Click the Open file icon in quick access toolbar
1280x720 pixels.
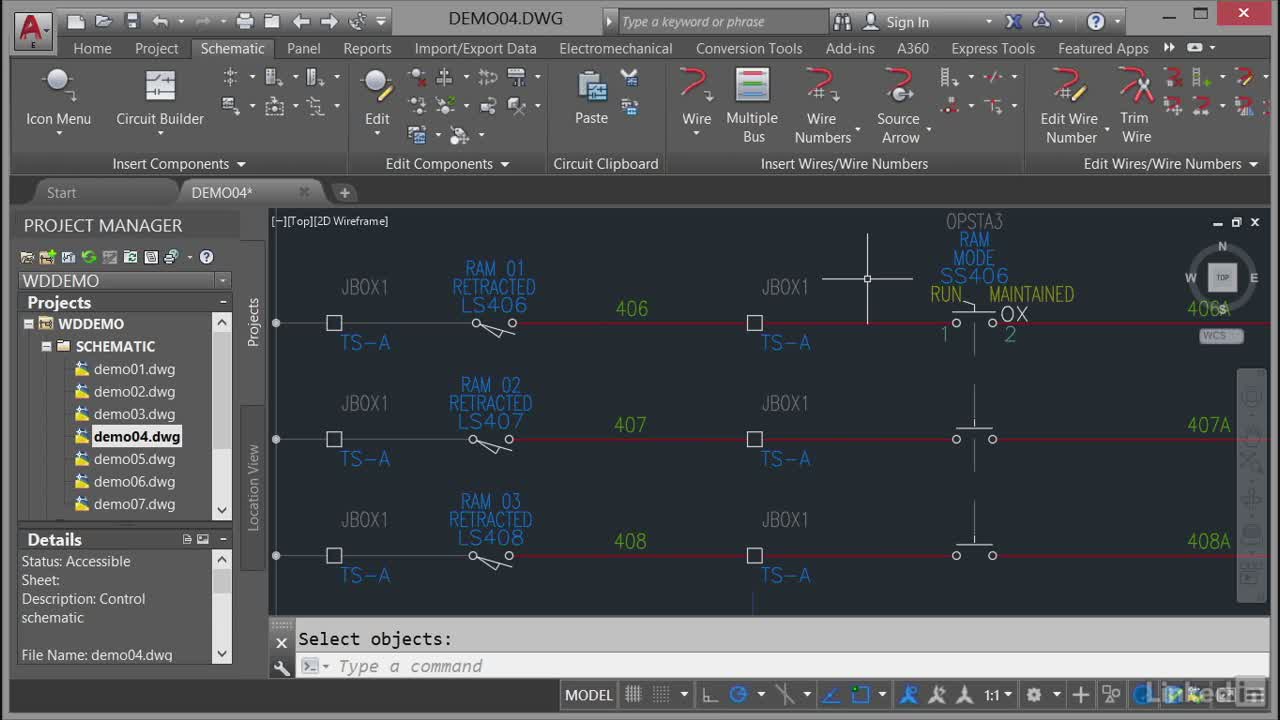pos(104,21)
